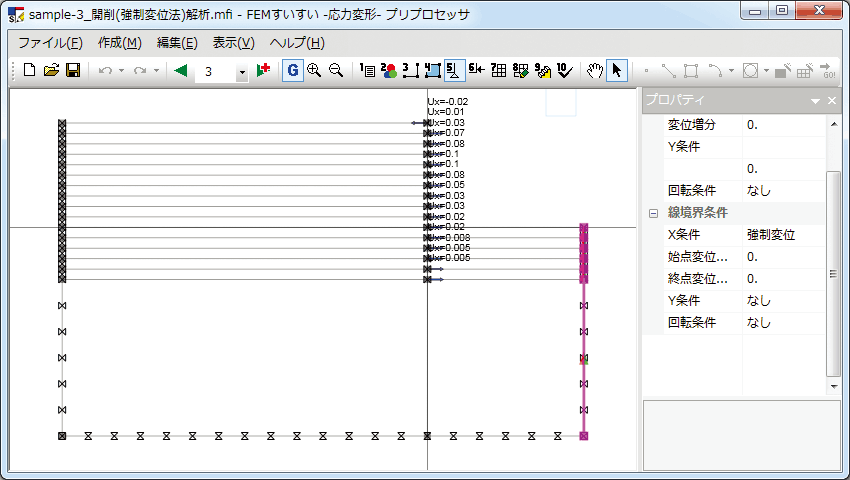Click the application icon in title bar

pyautogui.click(x=16, y=15)
